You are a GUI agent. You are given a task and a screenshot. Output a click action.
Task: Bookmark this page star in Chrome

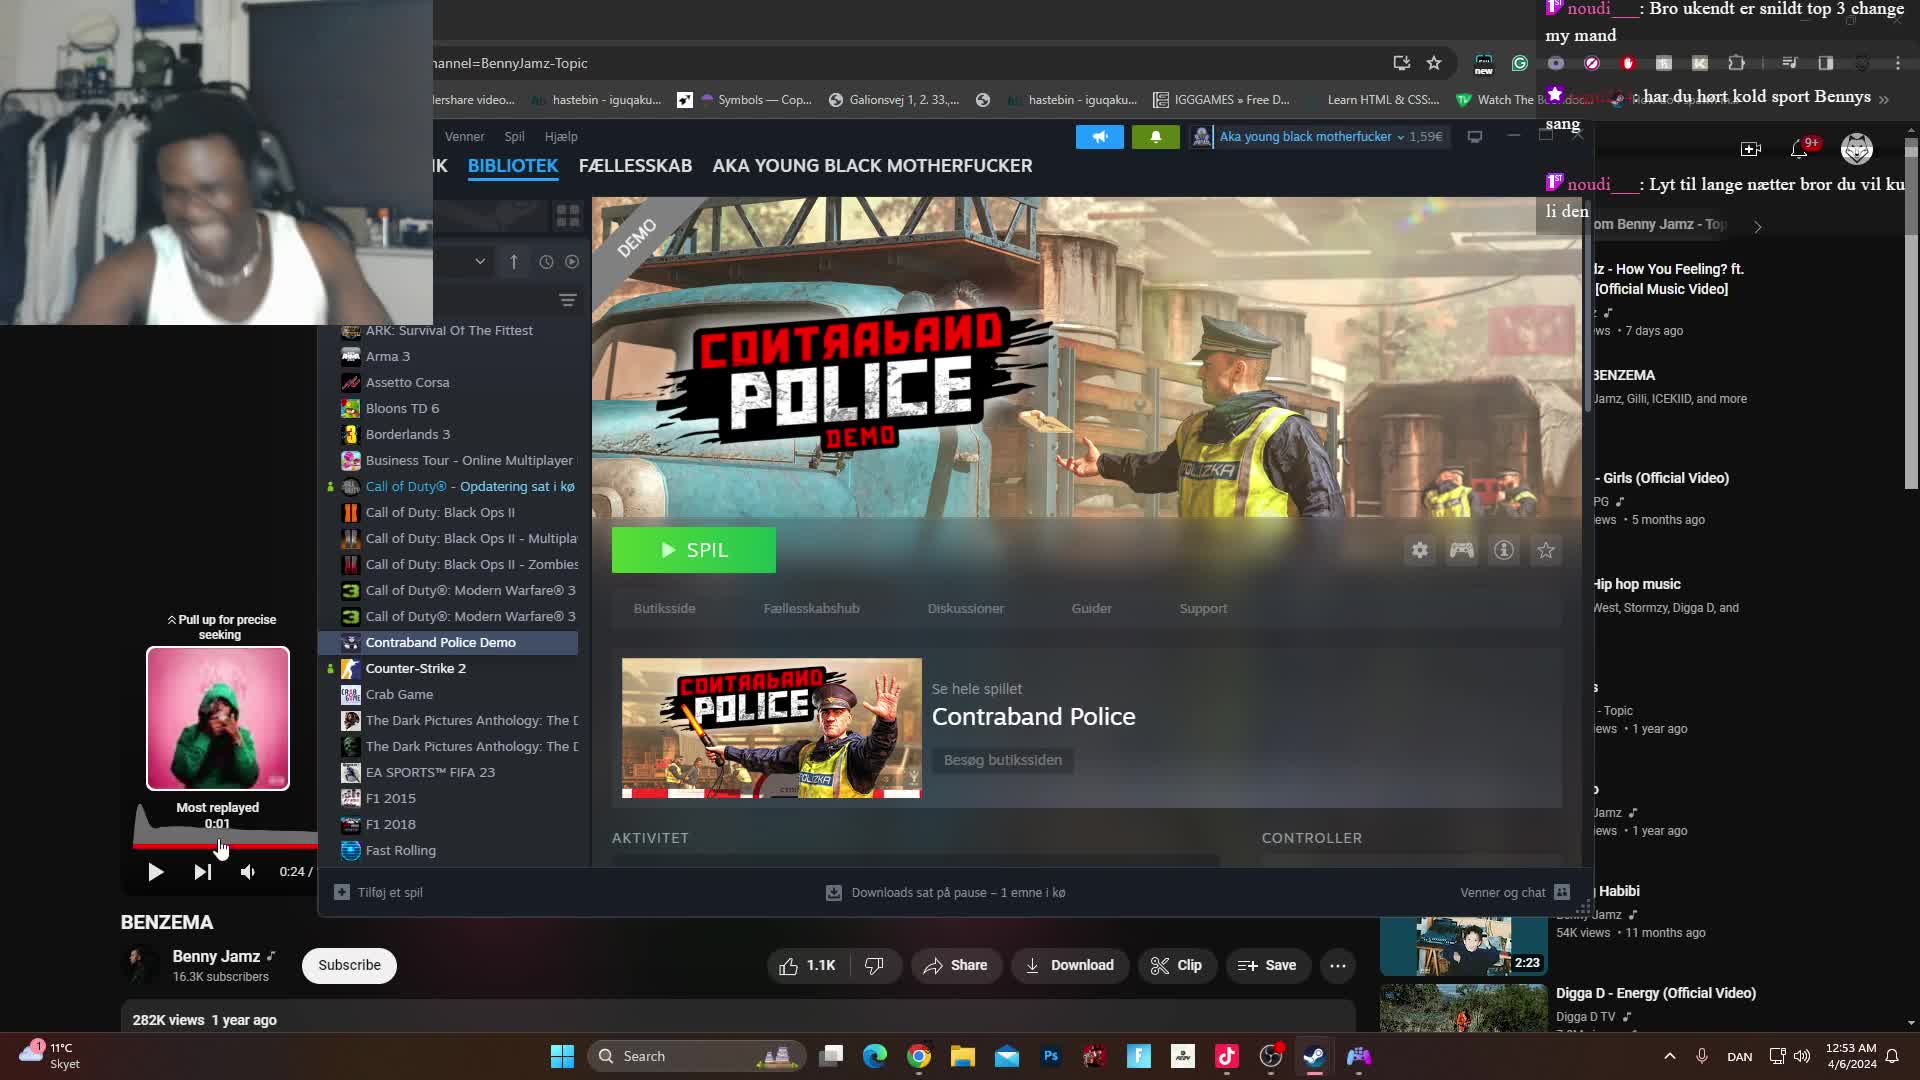(1434, 63)
